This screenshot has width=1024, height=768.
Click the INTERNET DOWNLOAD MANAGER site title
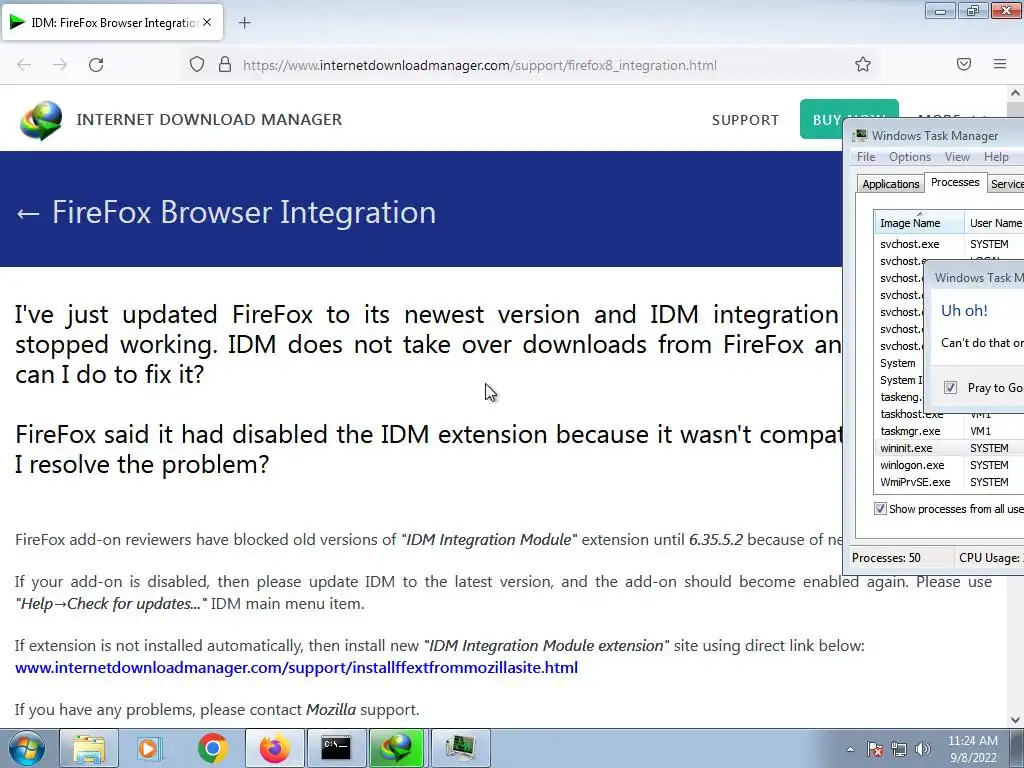click(x=209, y=120)
